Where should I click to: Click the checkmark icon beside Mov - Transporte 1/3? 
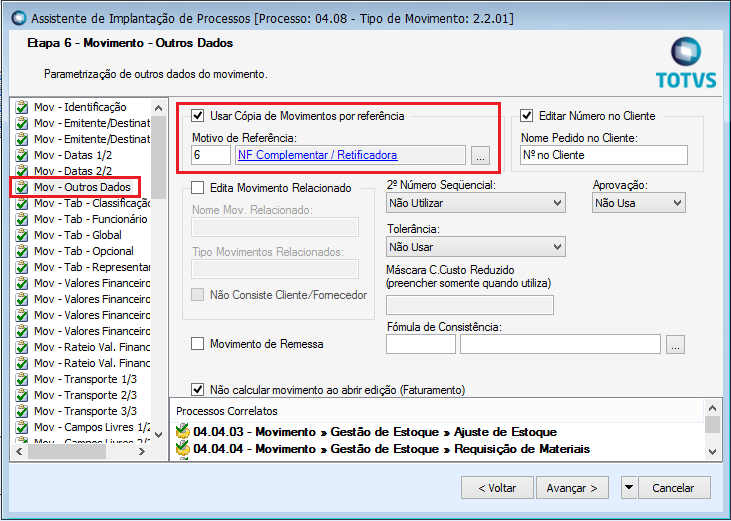pyautogui.click(x=21, y=379)
